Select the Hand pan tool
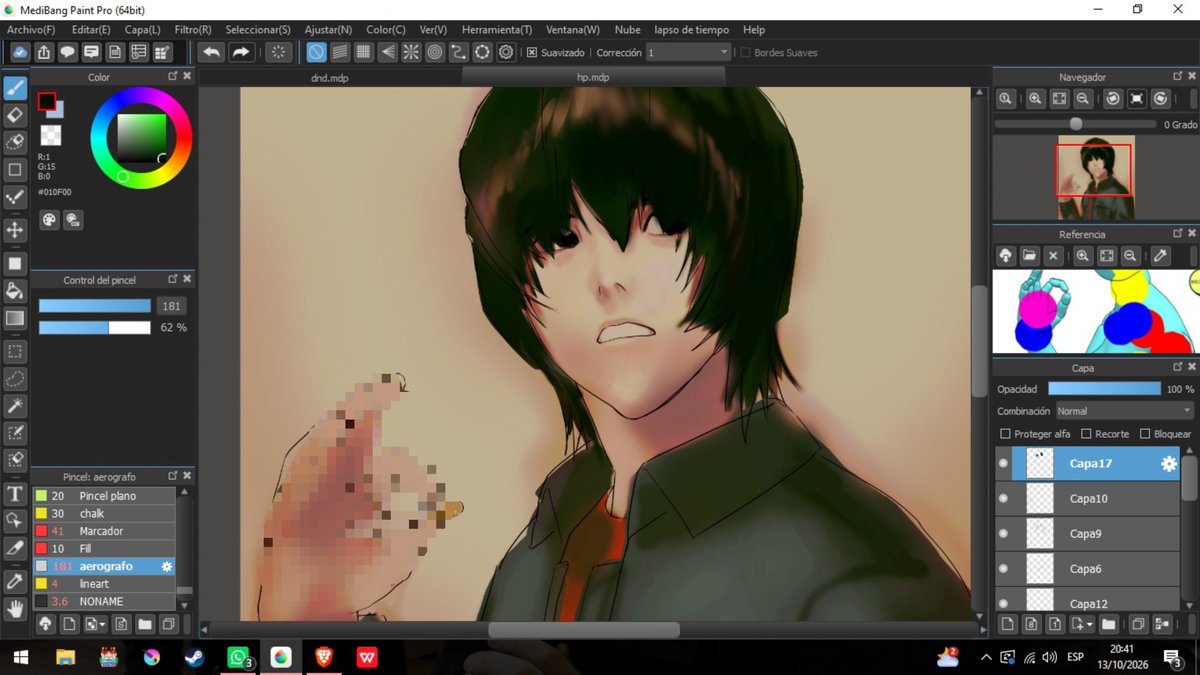The image size is (1200, 675). 15,608
